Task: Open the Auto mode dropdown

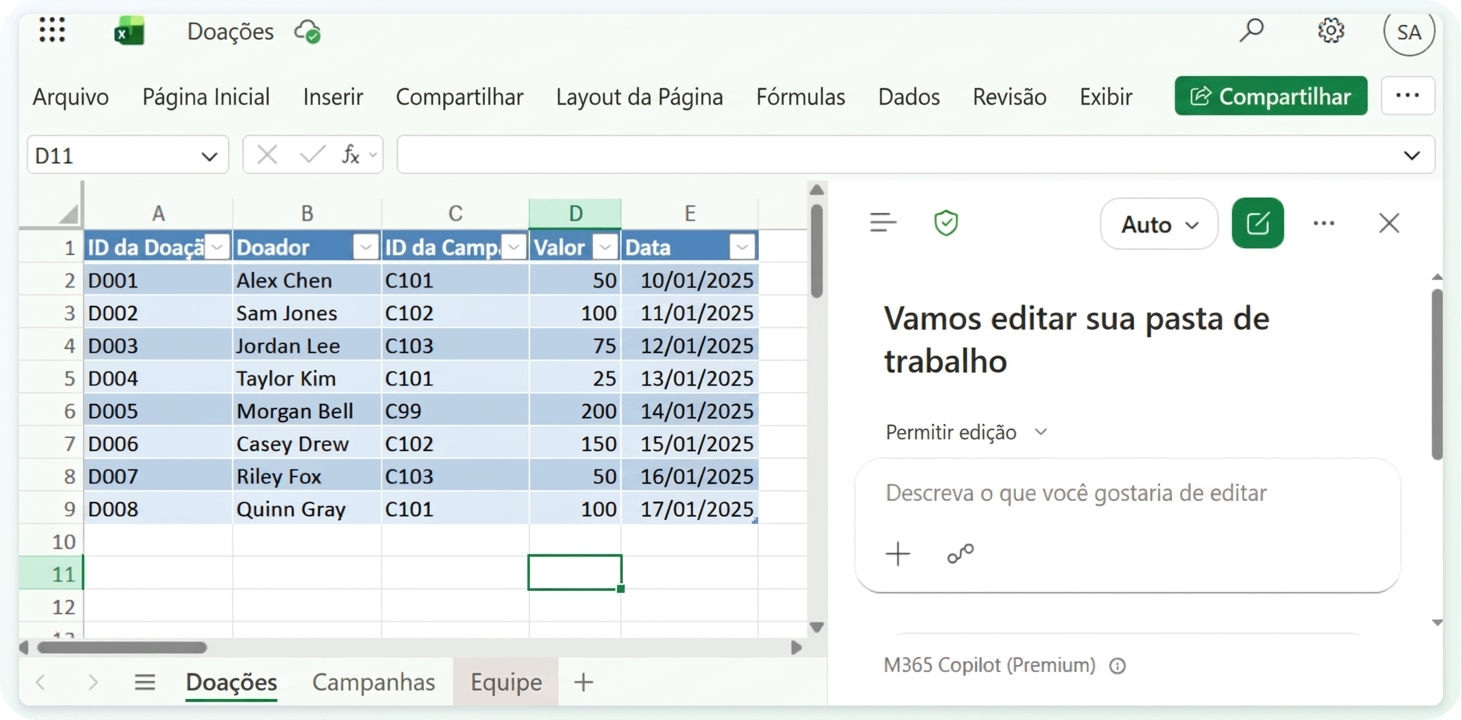Action: (1159, 224)
